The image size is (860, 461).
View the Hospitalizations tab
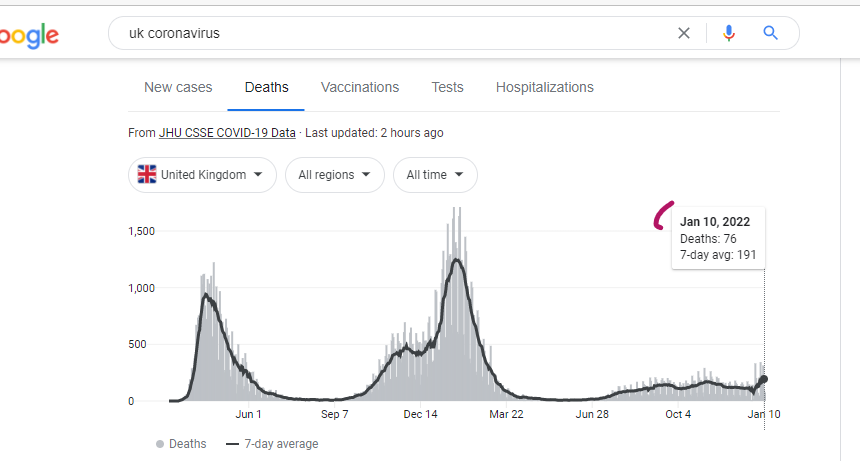(x=544, y=87)
